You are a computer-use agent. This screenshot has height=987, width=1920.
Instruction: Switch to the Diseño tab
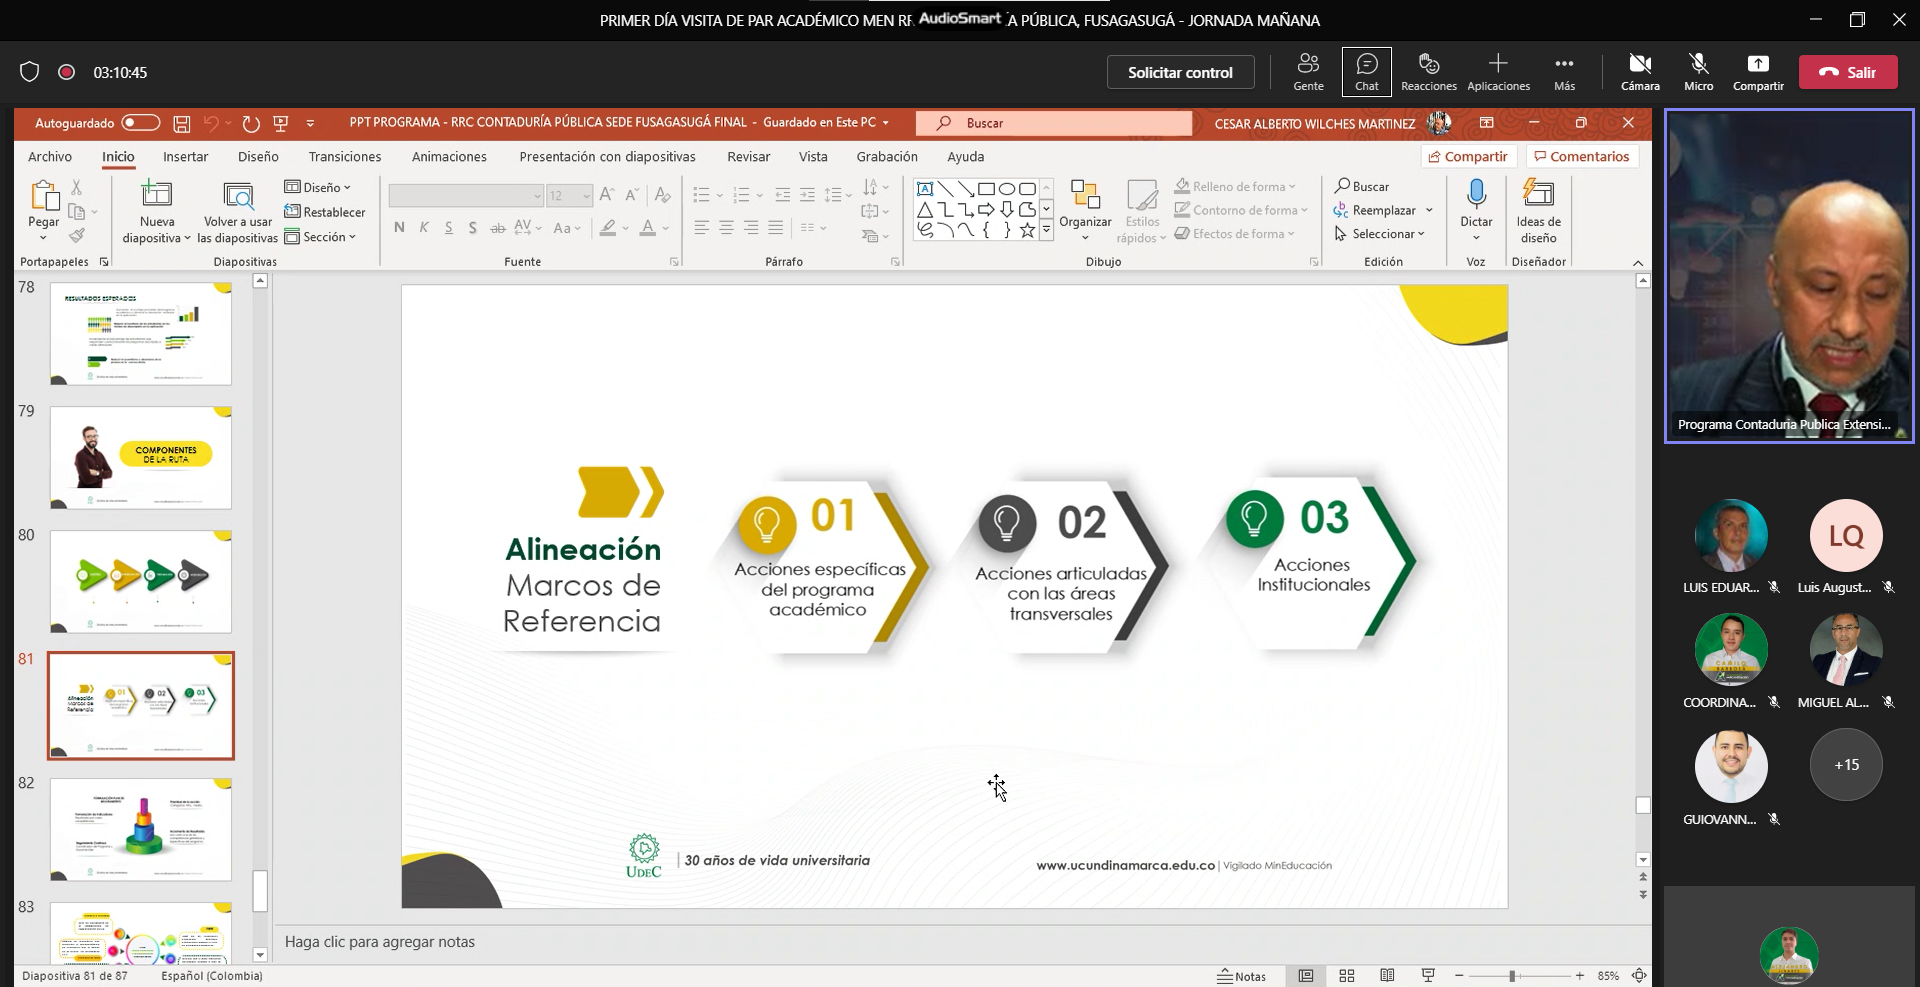258,157
